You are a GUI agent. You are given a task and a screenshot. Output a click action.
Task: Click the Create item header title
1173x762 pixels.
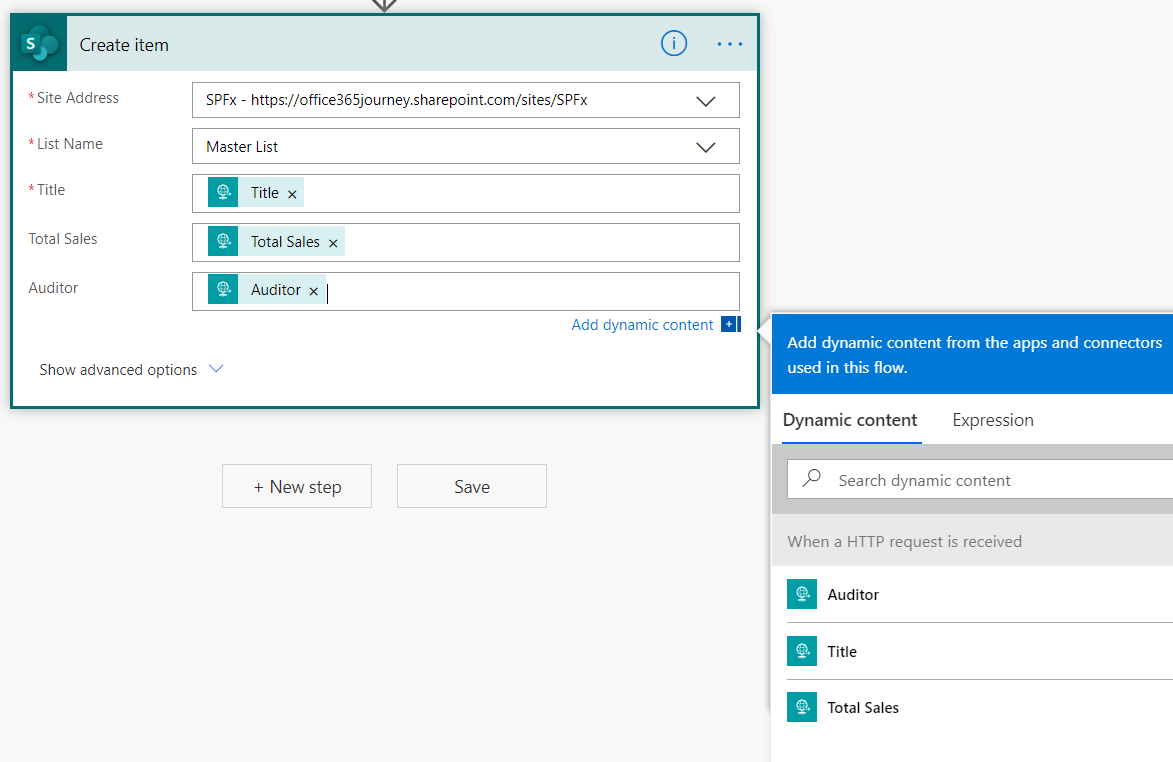coord(124,45)
